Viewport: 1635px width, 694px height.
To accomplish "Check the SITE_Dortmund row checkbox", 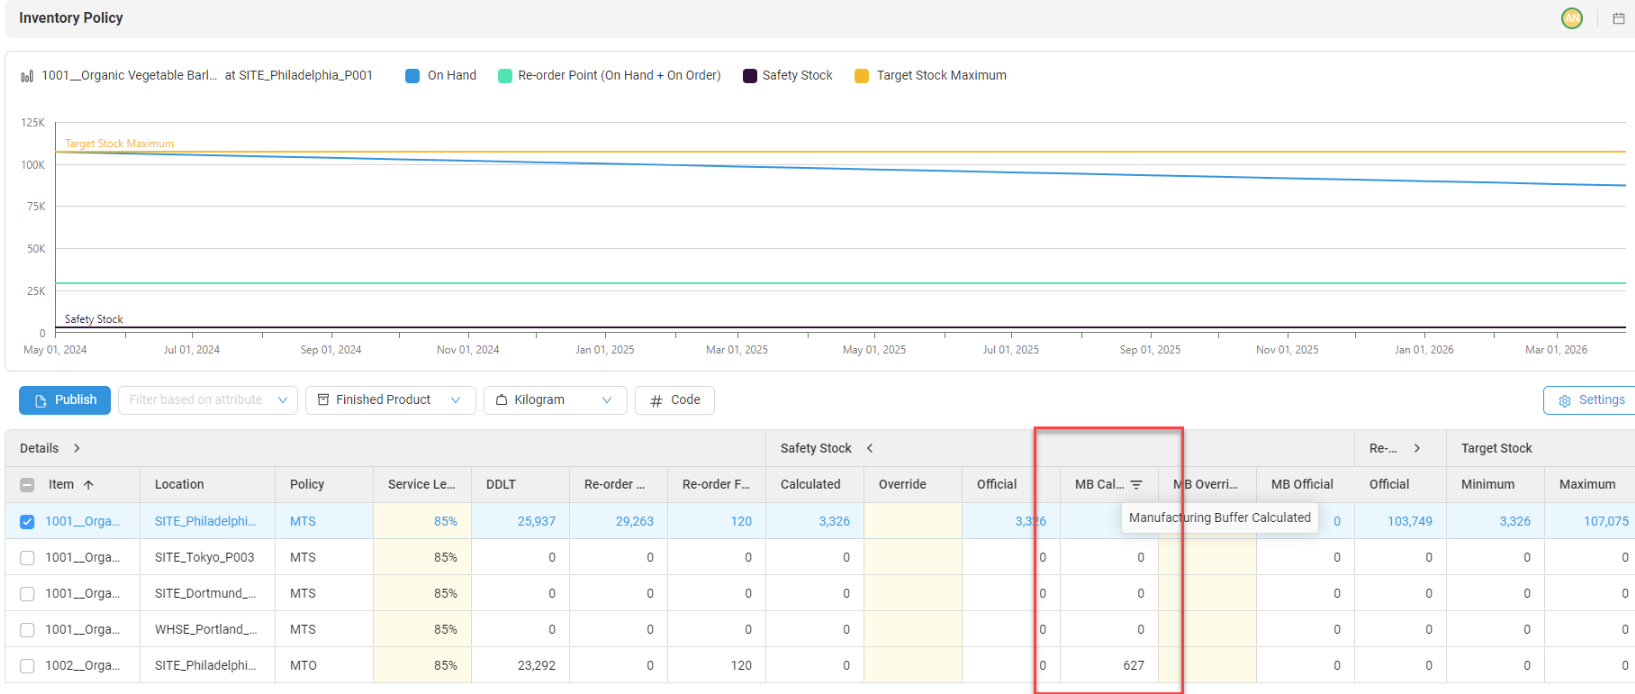I will tap(27, 593).
